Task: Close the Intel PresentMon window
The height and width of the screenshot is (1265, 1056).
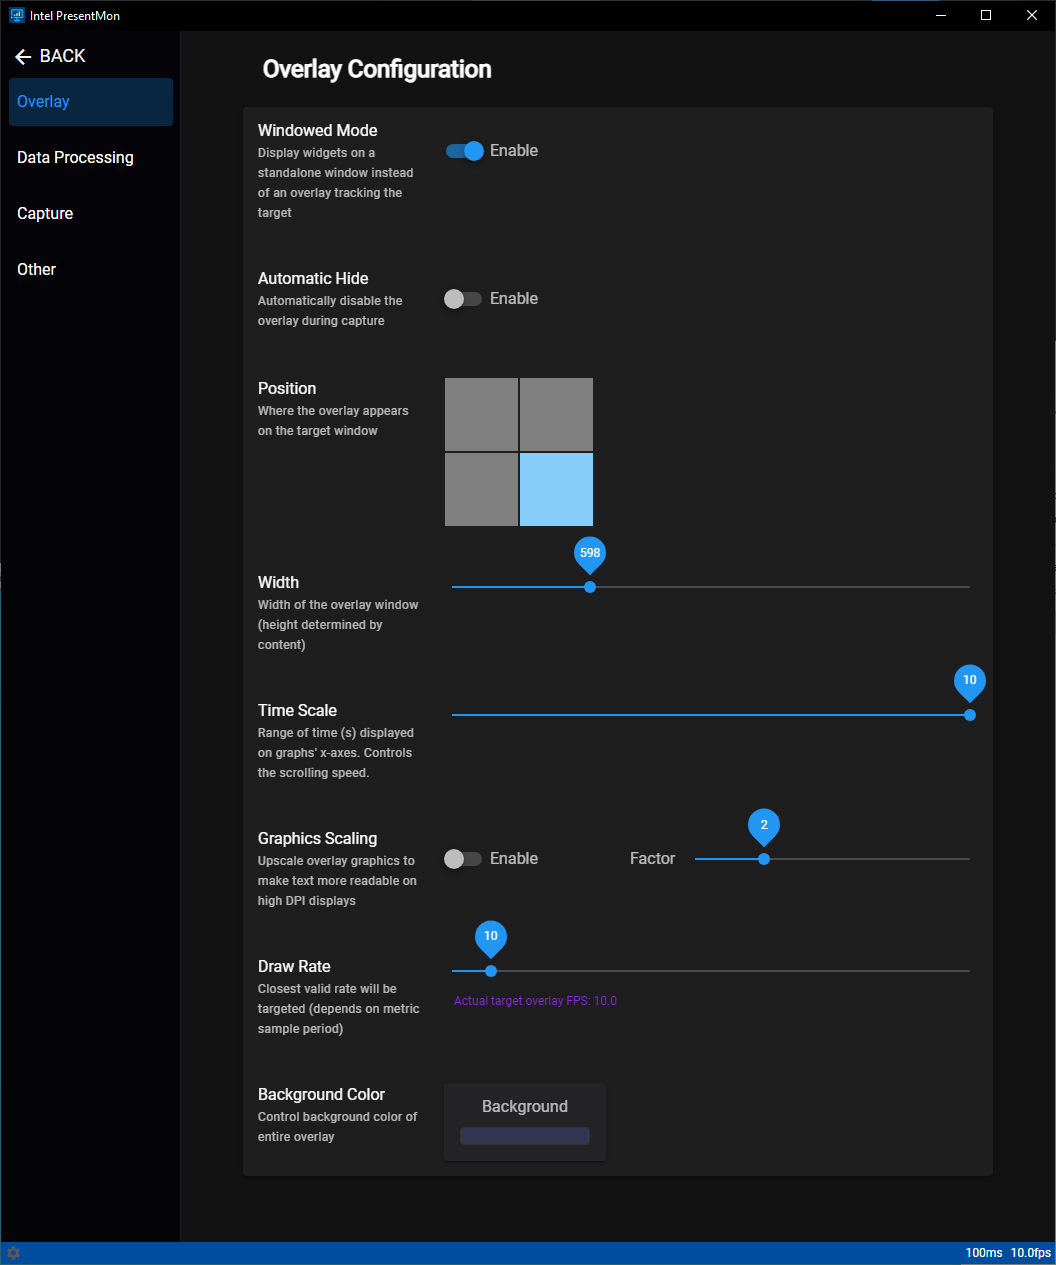Action: pos(1032,15)
